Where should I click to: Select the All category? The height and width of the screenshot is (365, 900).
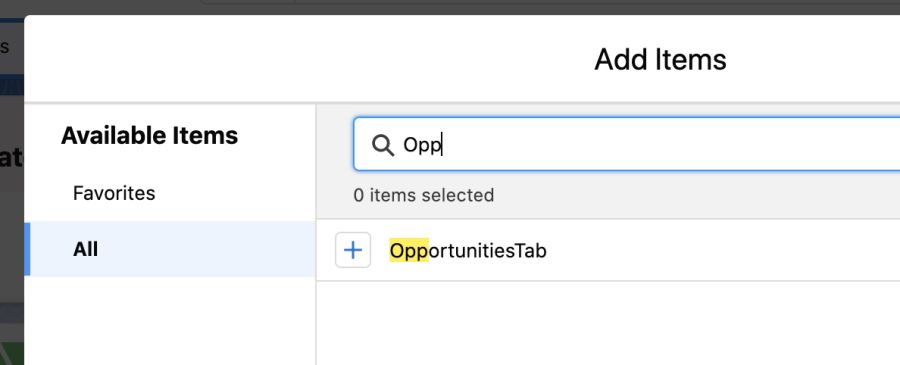(x=170, y=249)
